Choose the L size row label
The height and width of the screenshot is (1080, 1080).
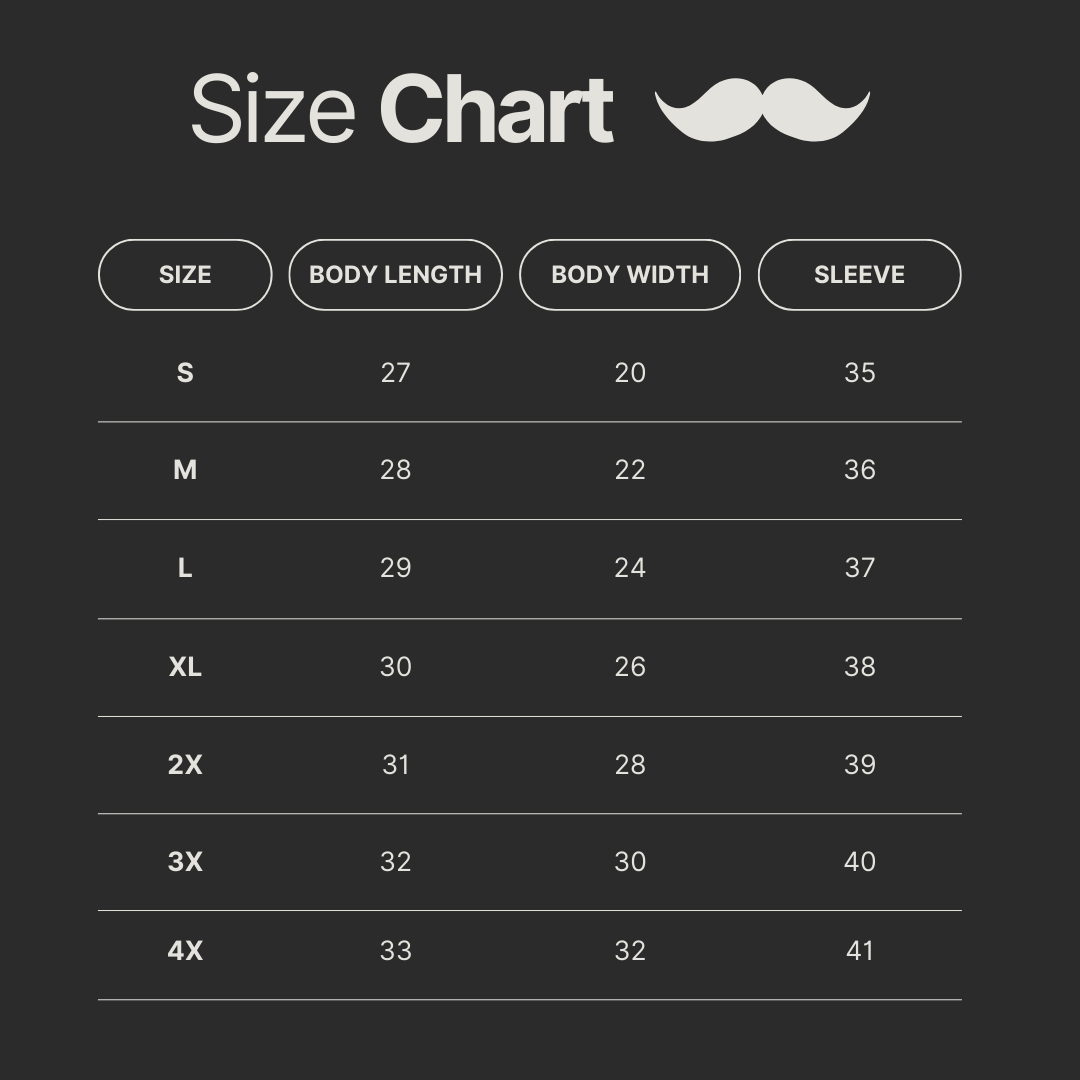[x=185, y=568]
